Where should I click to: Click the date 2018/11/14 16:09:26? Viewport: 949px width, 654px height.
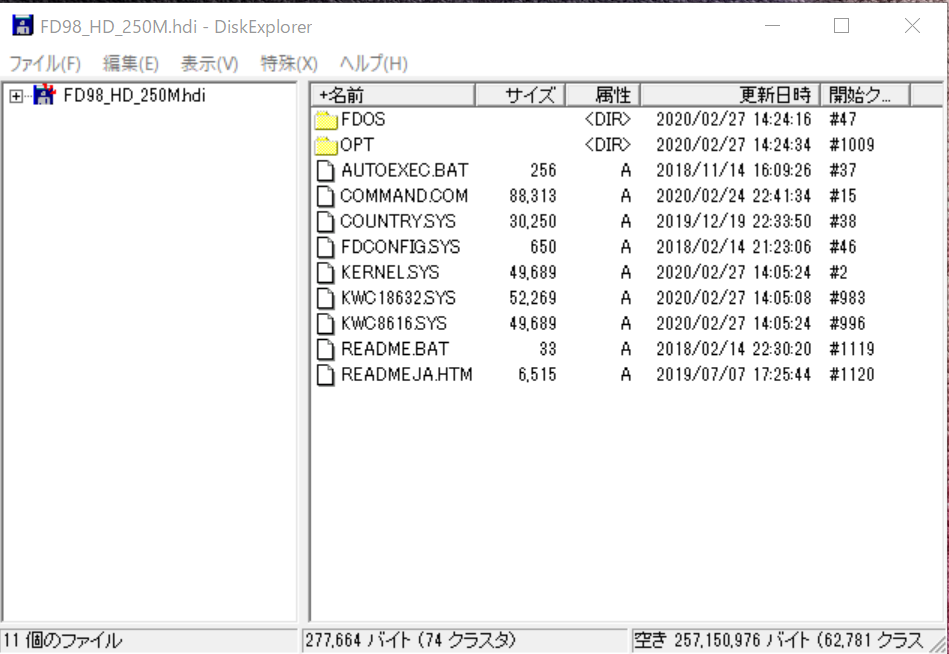point(734,170)
